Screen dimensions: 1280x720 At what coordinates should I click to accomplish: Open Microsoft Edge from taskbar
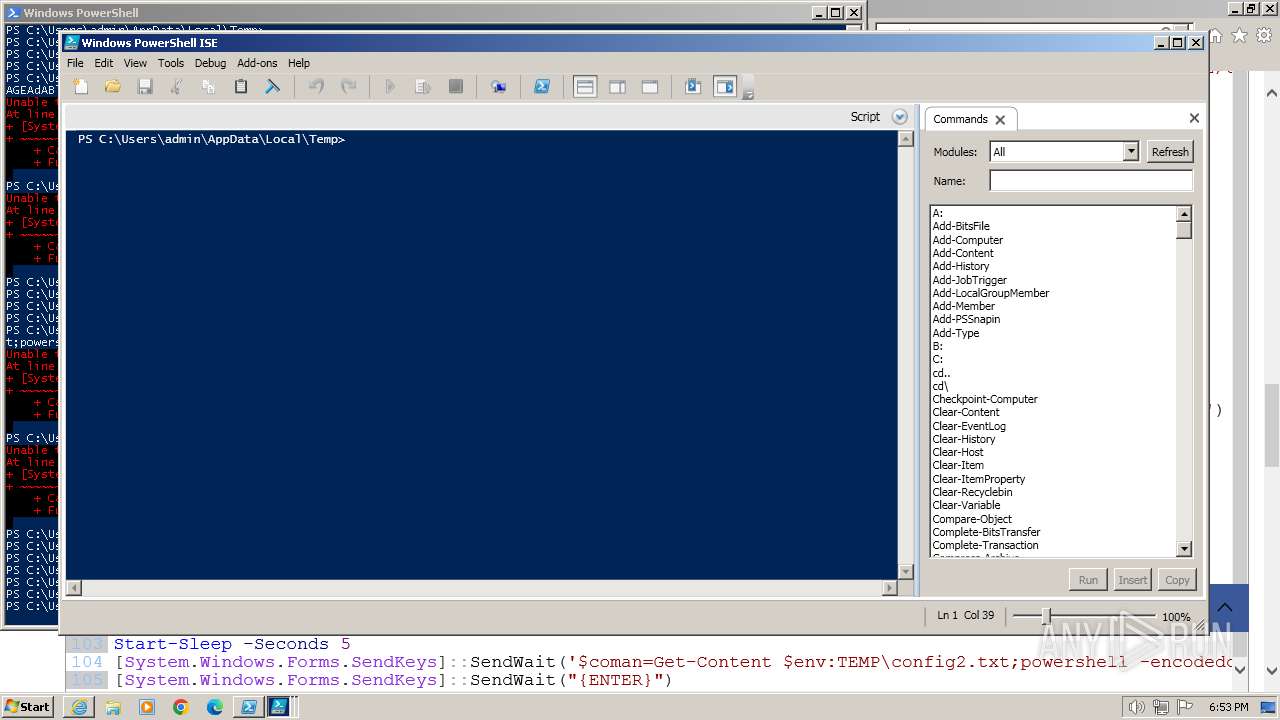tap(215, 707)
